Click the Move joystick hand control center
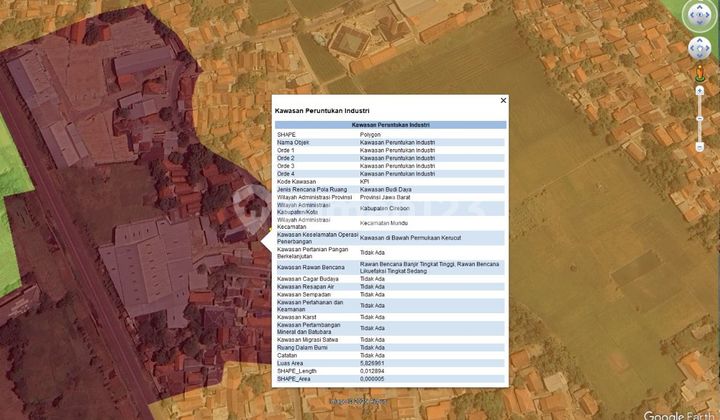This screenshot has height=420, width=720. point(699,49)
